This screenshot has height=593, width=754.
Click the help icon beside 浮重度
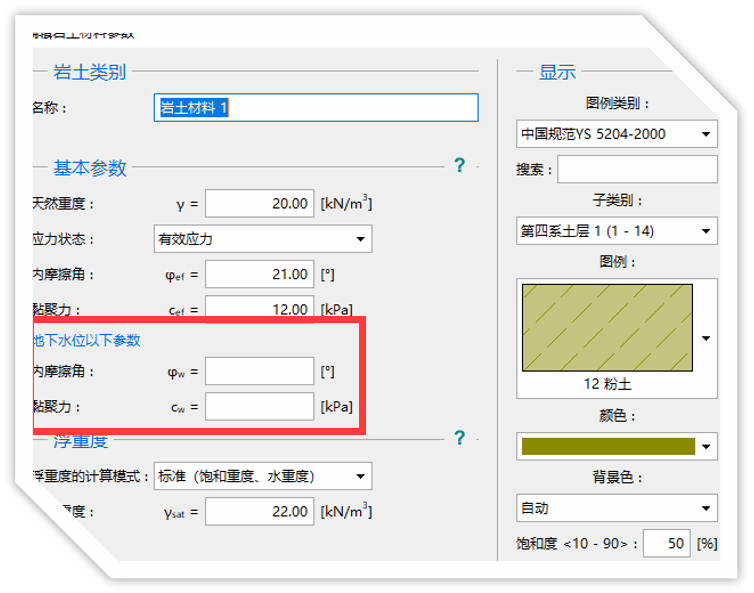coord(460,438)
